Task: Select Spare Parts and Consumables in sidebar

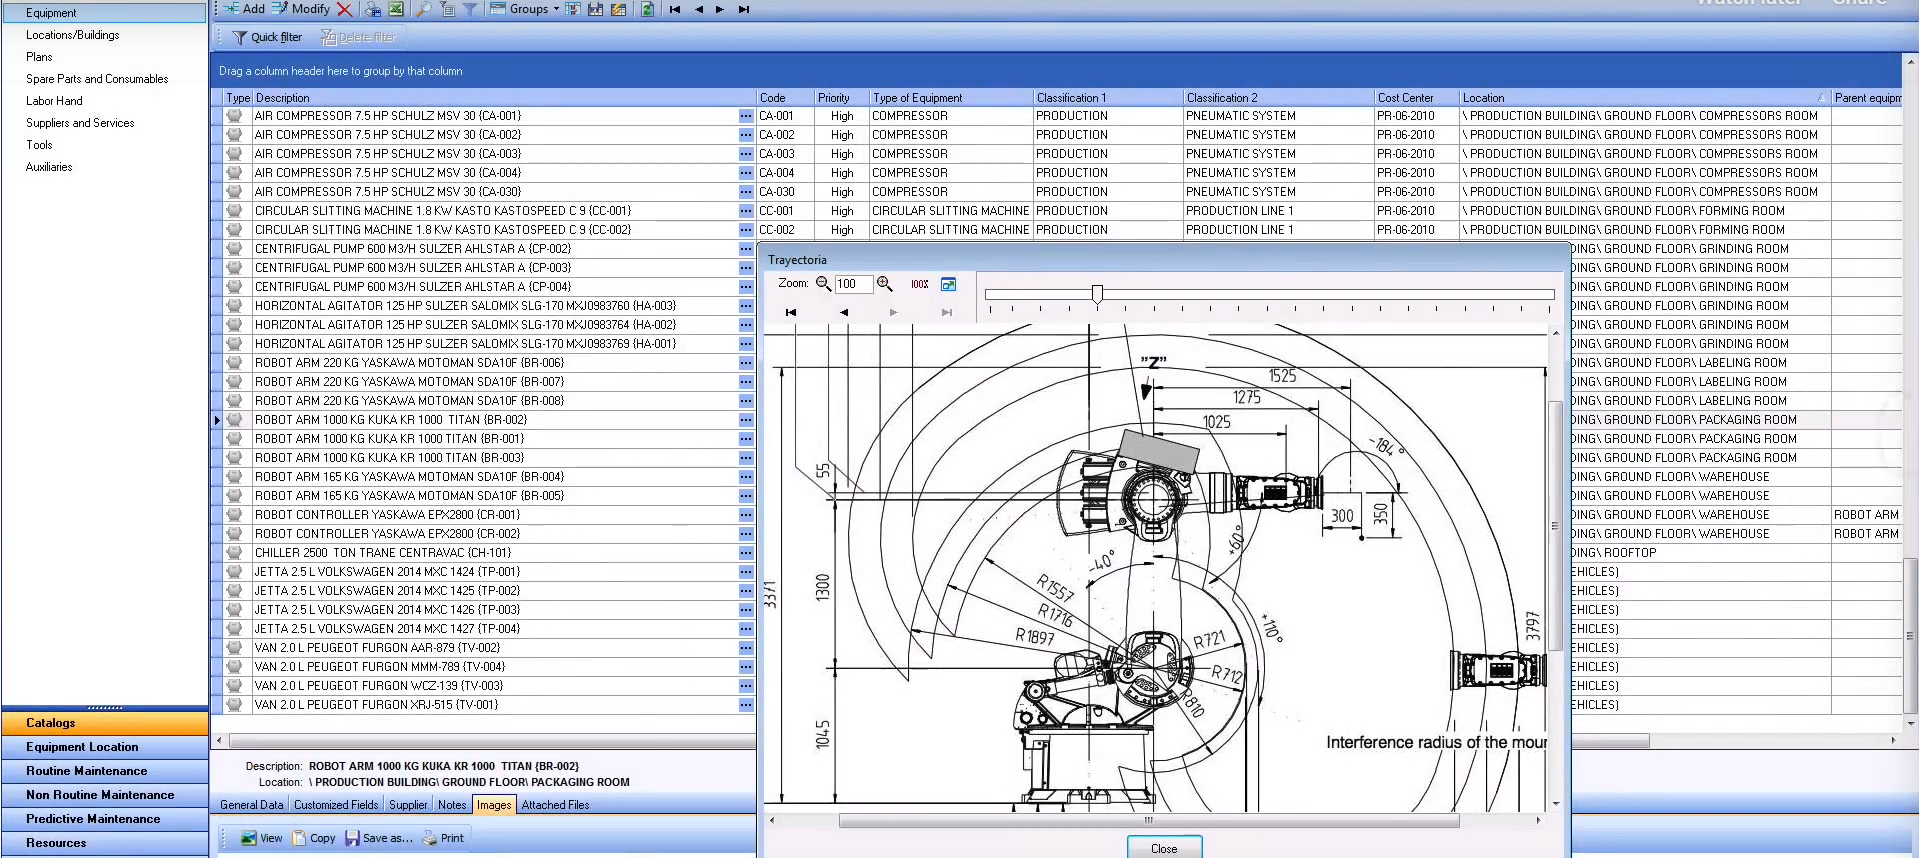Action: coord(97,79)
